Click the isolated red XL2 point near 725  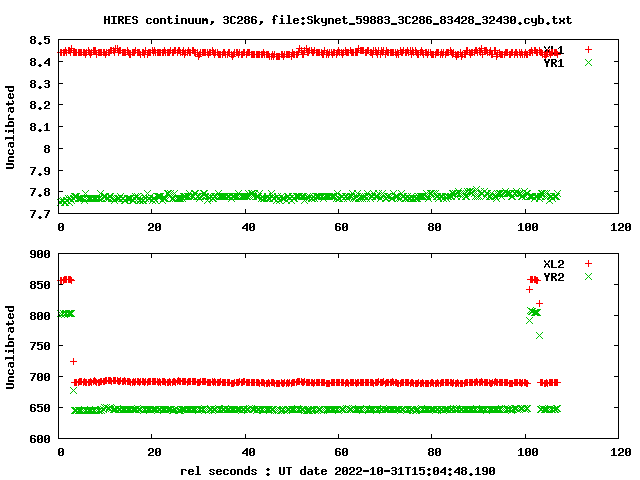[x=73, y=362]
